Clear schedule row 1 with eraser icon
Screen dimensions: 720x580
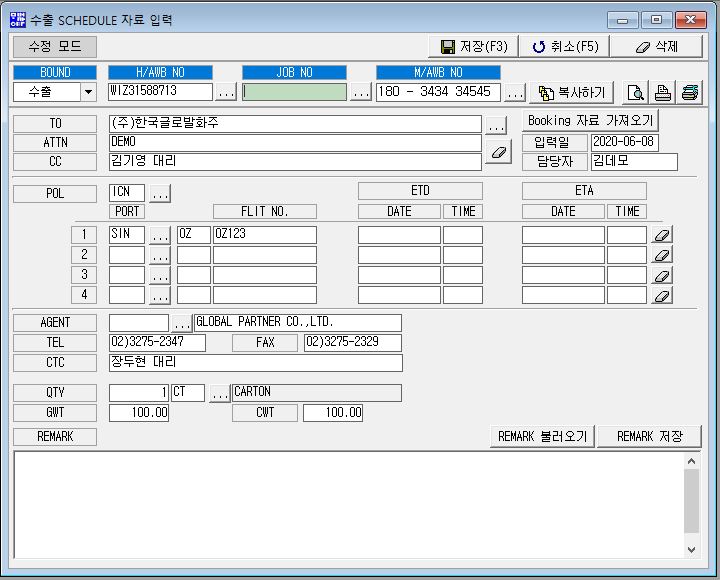pos(662,235)
